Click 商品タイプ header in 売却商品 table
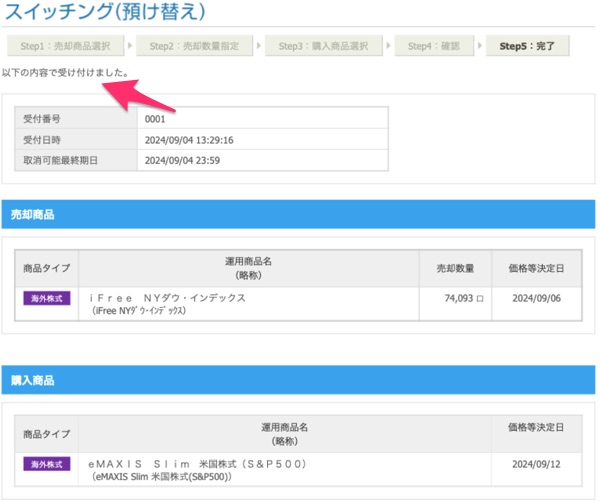This screenshot has width=600, height=503. click(x=47, y=269)
